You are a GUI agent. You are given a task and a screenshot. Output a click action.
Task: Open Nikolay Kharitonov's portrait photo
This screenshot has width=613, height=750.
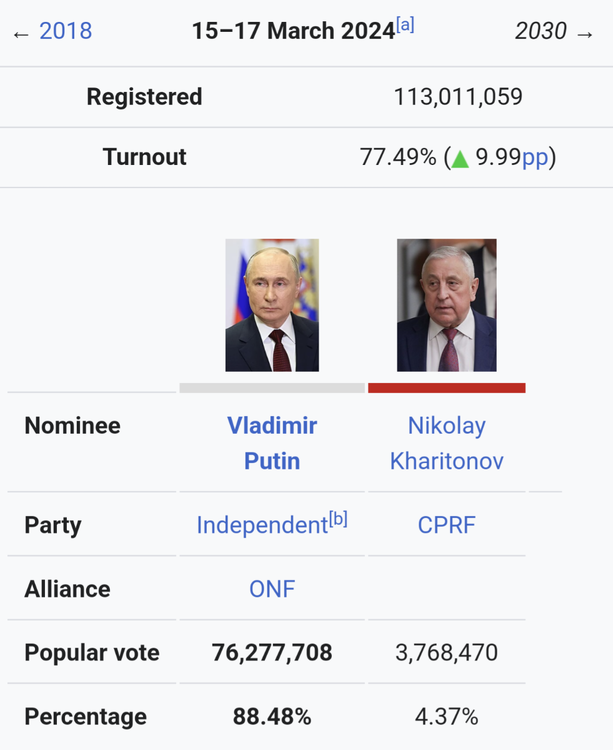tap(446, 305)
